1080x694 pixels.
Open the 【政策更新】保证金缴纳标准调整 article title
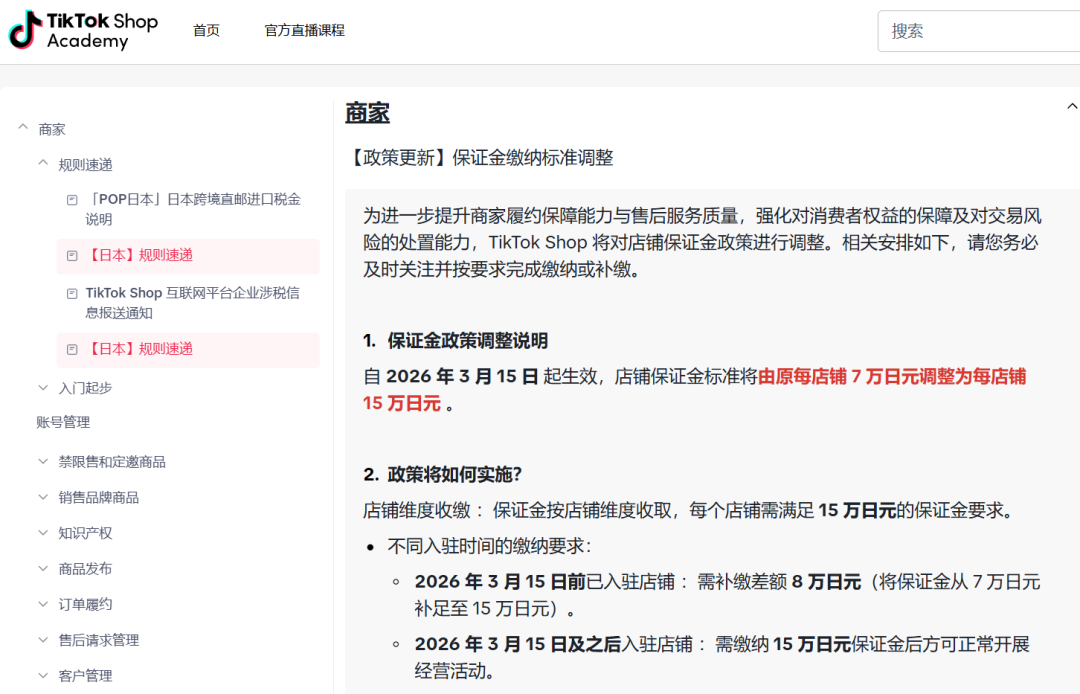click(482, 157)
